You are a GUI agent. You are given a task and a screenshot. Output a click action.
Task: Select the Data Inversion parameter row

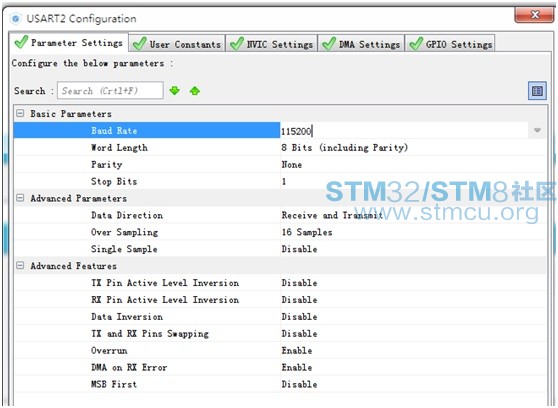tap(280, 317)
